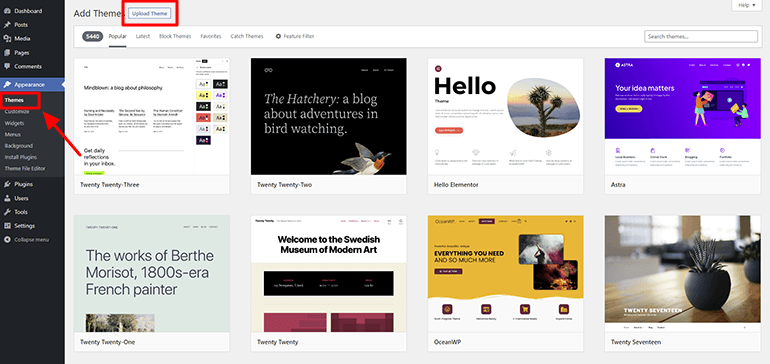770x364 pixels.
Task: Focus the Search themes field
Action: tap(701, 36)
